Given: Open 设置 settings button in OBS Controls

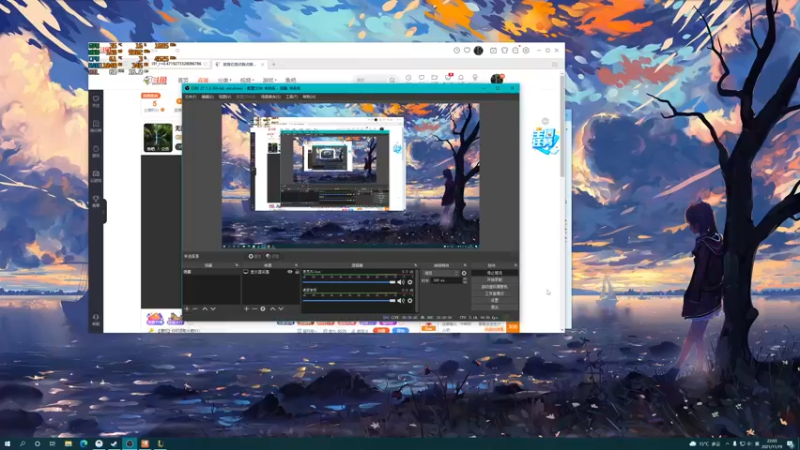Looking at the screenshot, I should coord(494,301).
